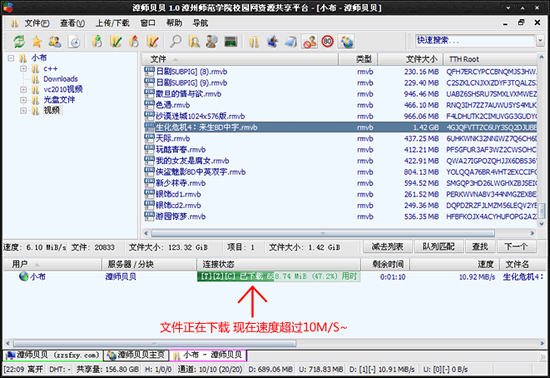Click the 下一个 button
The height and width of the screenshot is (378, 550).
click(x=516, y=247)
